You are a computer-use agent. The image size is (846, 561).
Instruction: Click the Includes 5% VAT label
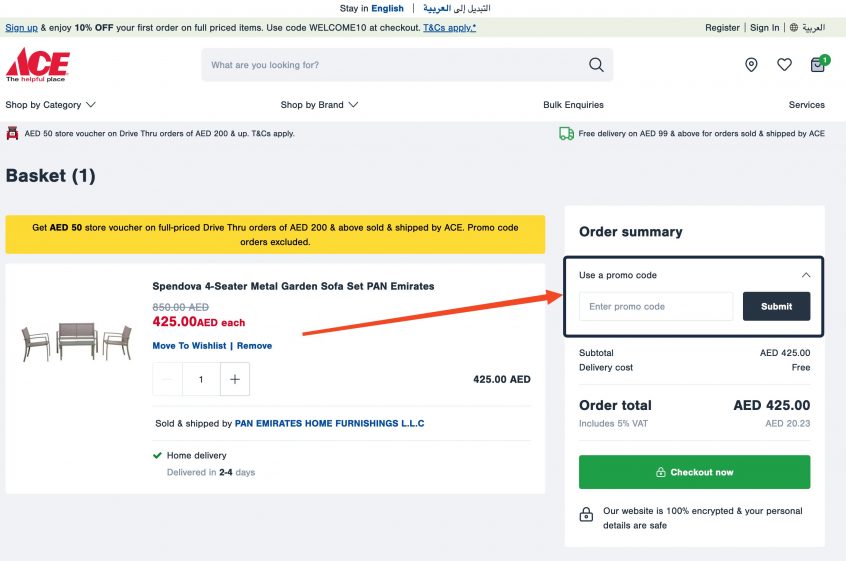pos(613,423)
